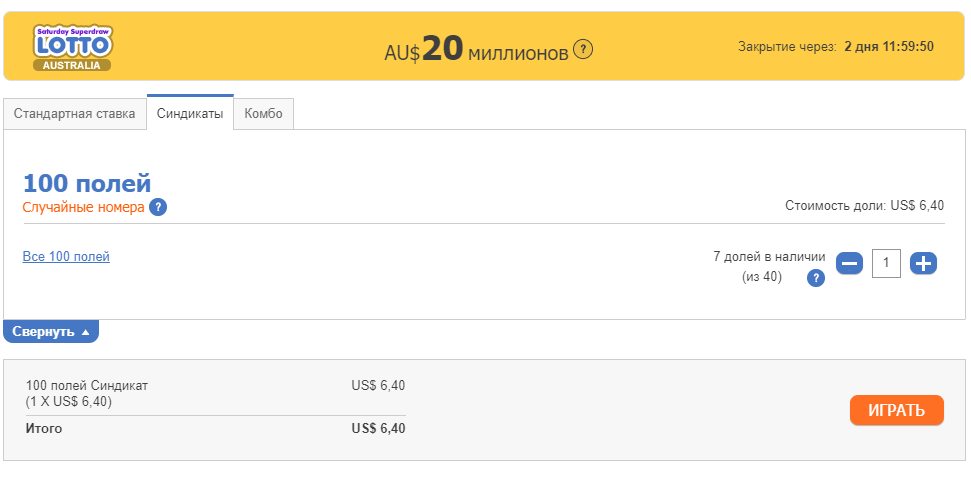Screen dimensions: 971x478
Task: Show help for Случайные номера
Action: coord(158,207)
